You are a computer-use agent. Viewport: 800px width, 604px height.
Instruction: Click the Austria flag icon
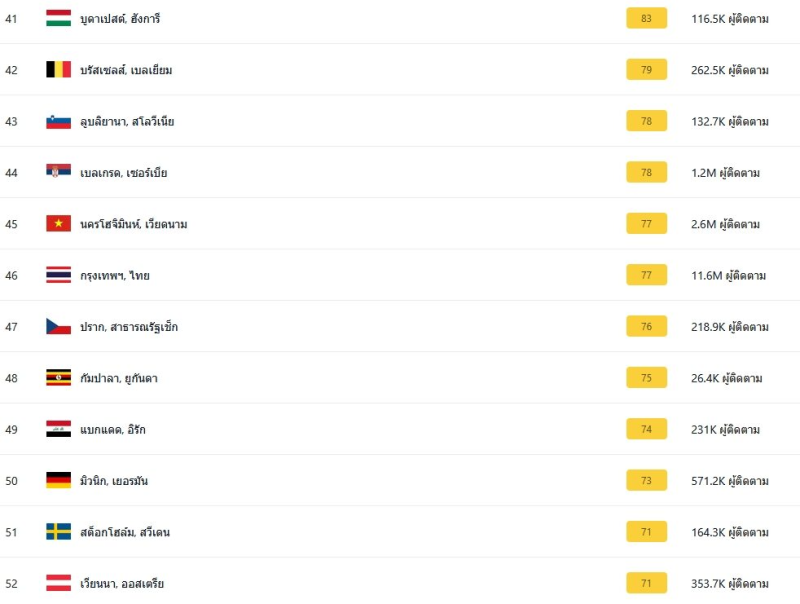[x=58, y=583]
